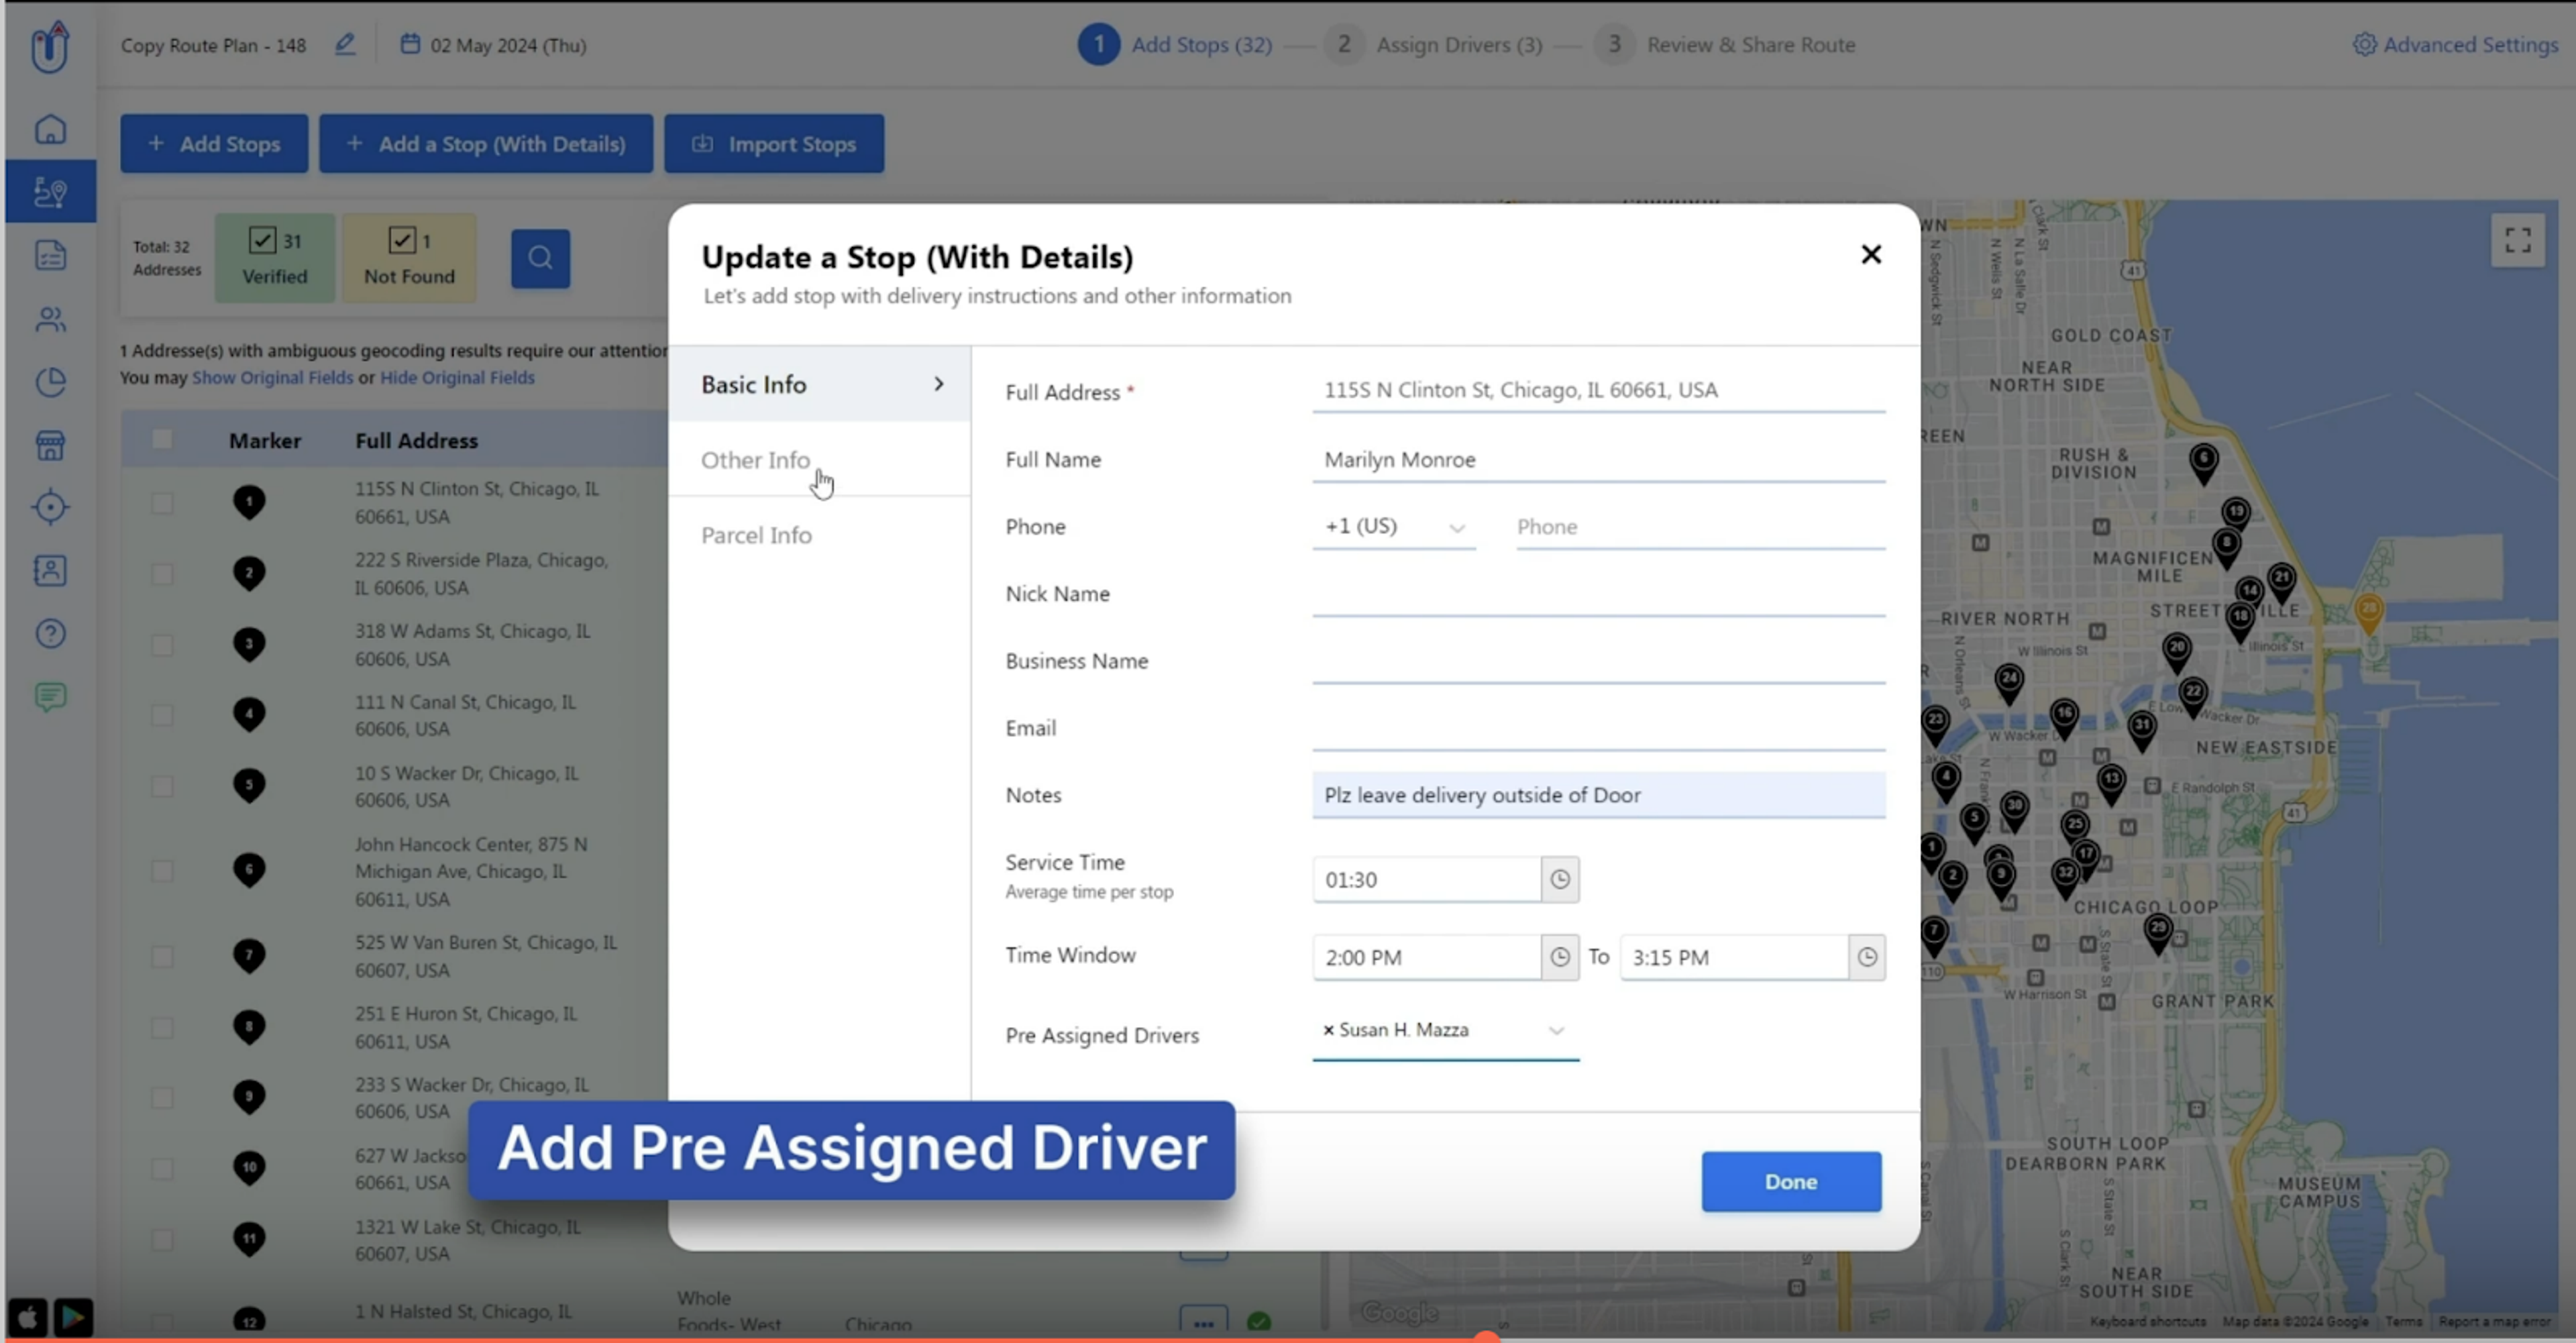Go to step 2 Assign Drivers (3)
This screenshot has height=1343, width=2576.
coord(1433,45)
